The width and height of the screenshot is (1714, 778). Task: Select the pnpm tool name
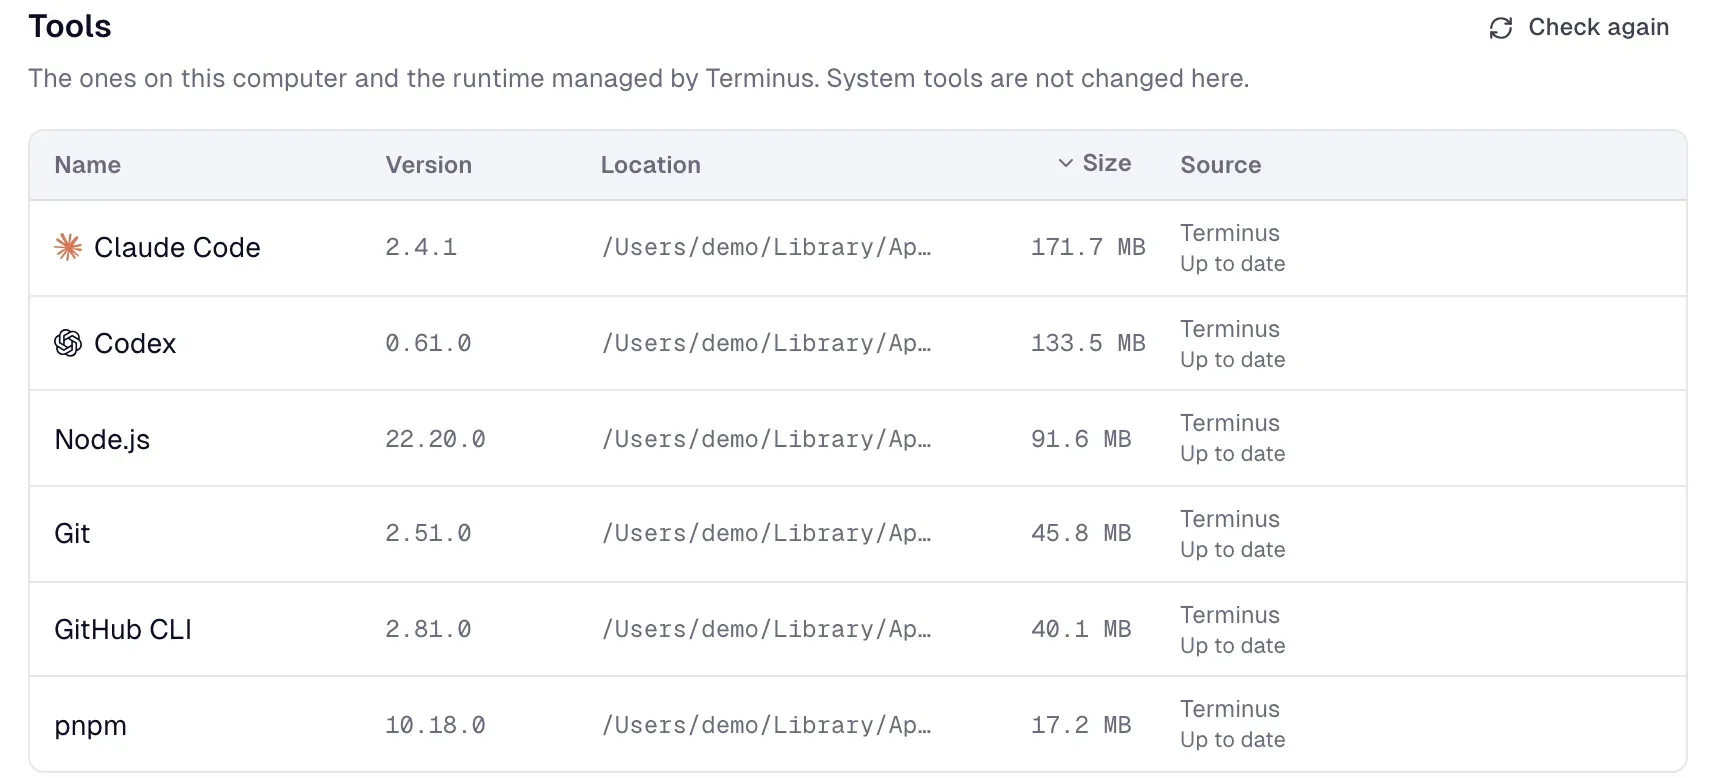91,726
